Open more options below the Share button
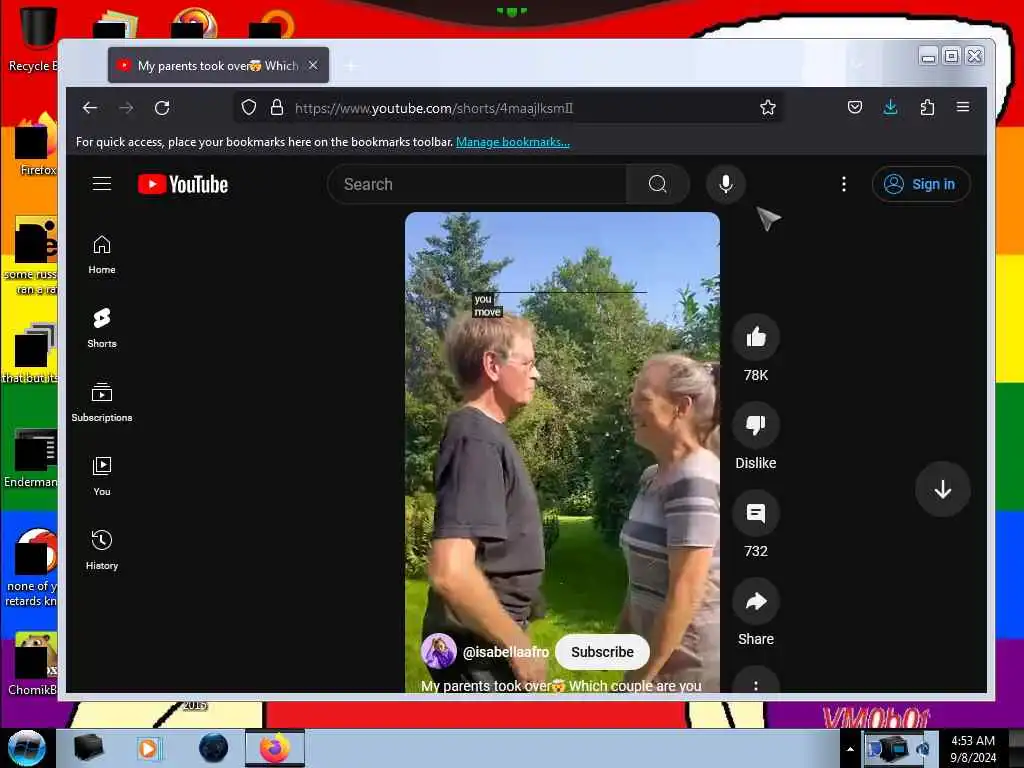Viewport: 1024px width, 768px height. (756, 683)
